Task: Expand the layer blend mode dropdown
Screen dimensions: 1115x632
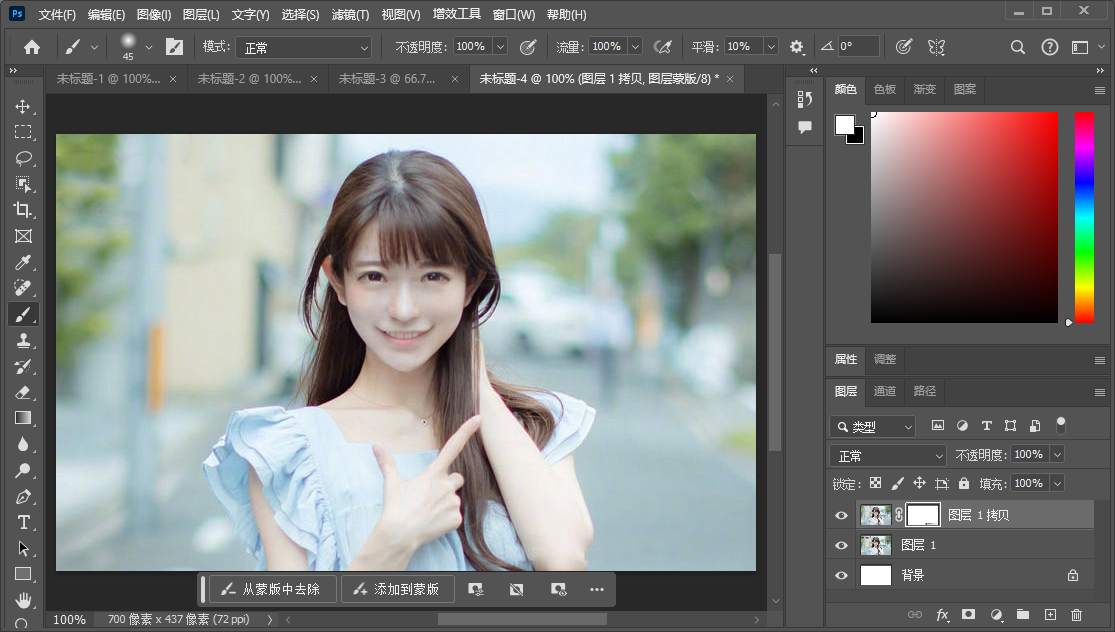Action: pyautogui.click(x=887, y=456)
